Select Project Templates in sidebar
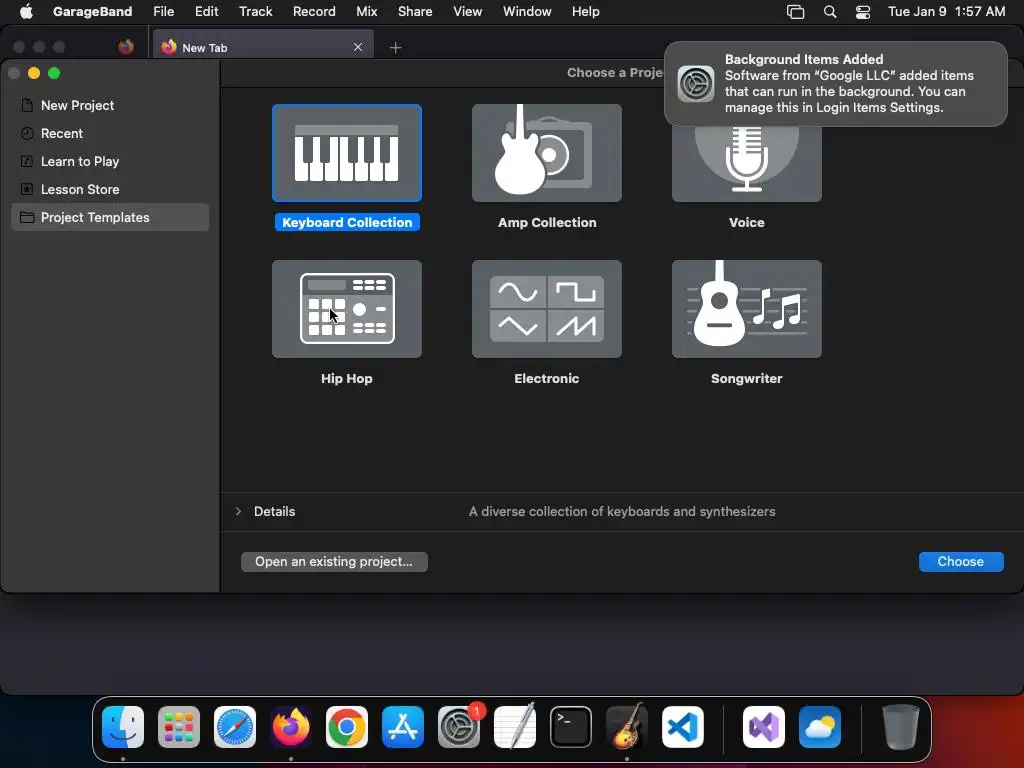1024x768 pixels. (x=110, y=217)
